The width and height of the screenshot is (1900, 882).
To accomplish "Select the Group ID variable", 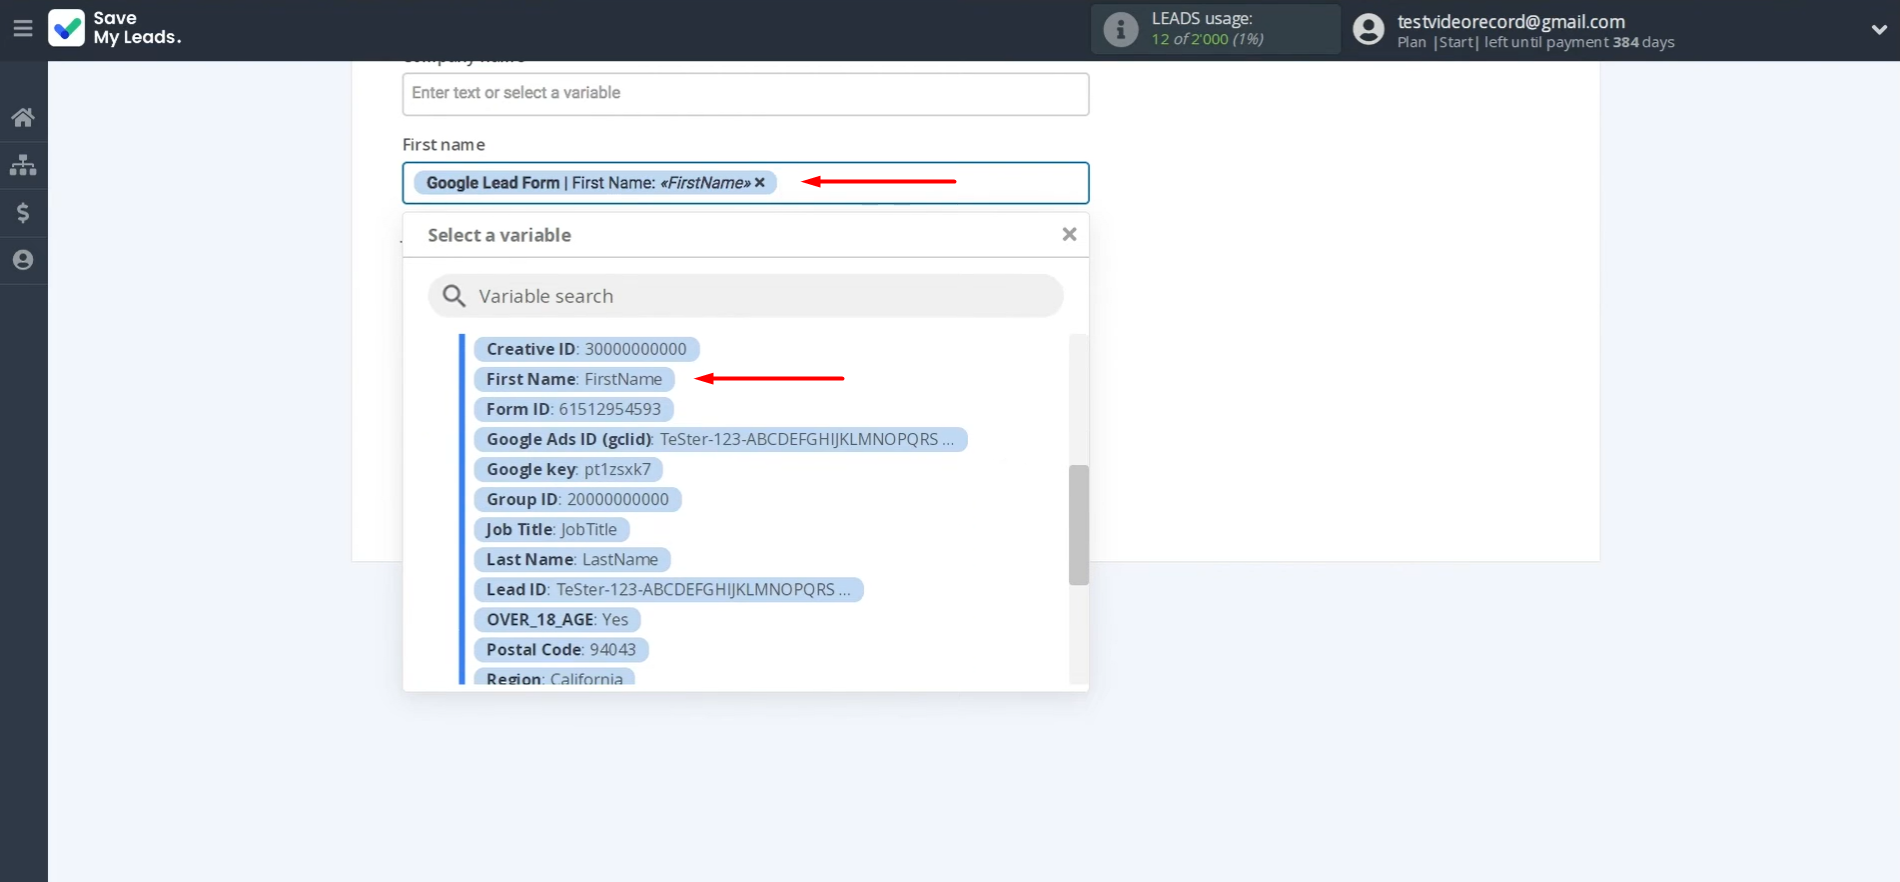I will (x=577, y=499).
